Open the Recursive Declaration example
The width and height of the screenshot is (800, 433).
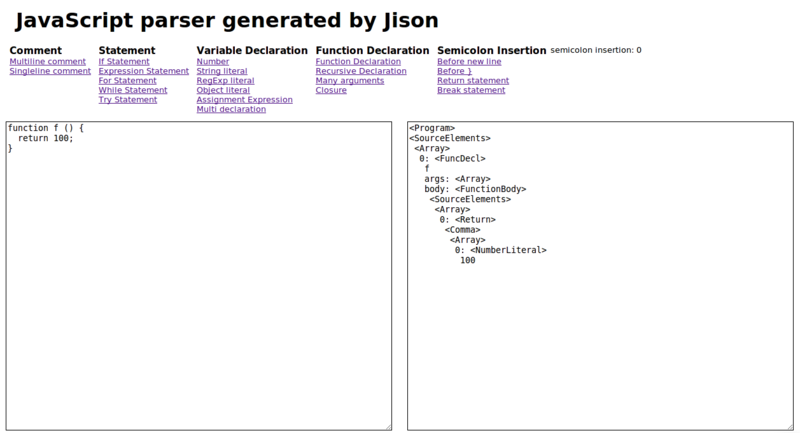(x=361, y=71)
